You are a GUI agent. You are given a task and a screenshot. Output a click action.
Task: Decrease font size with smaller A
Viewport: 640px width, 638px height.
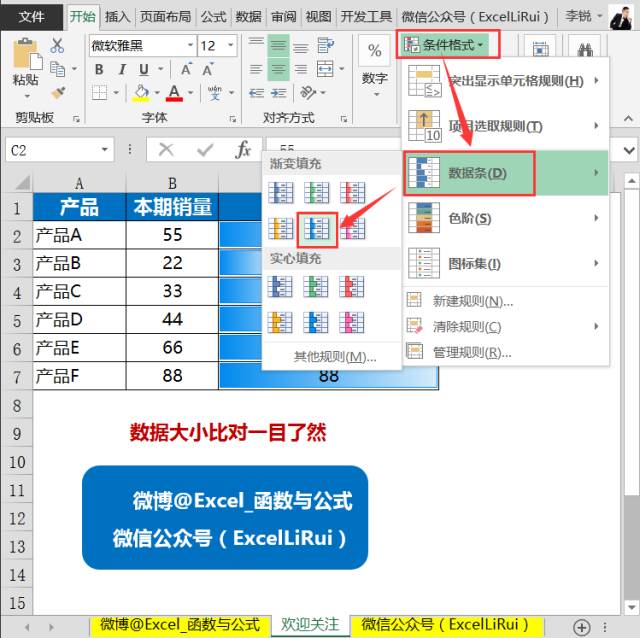(208, 69)
